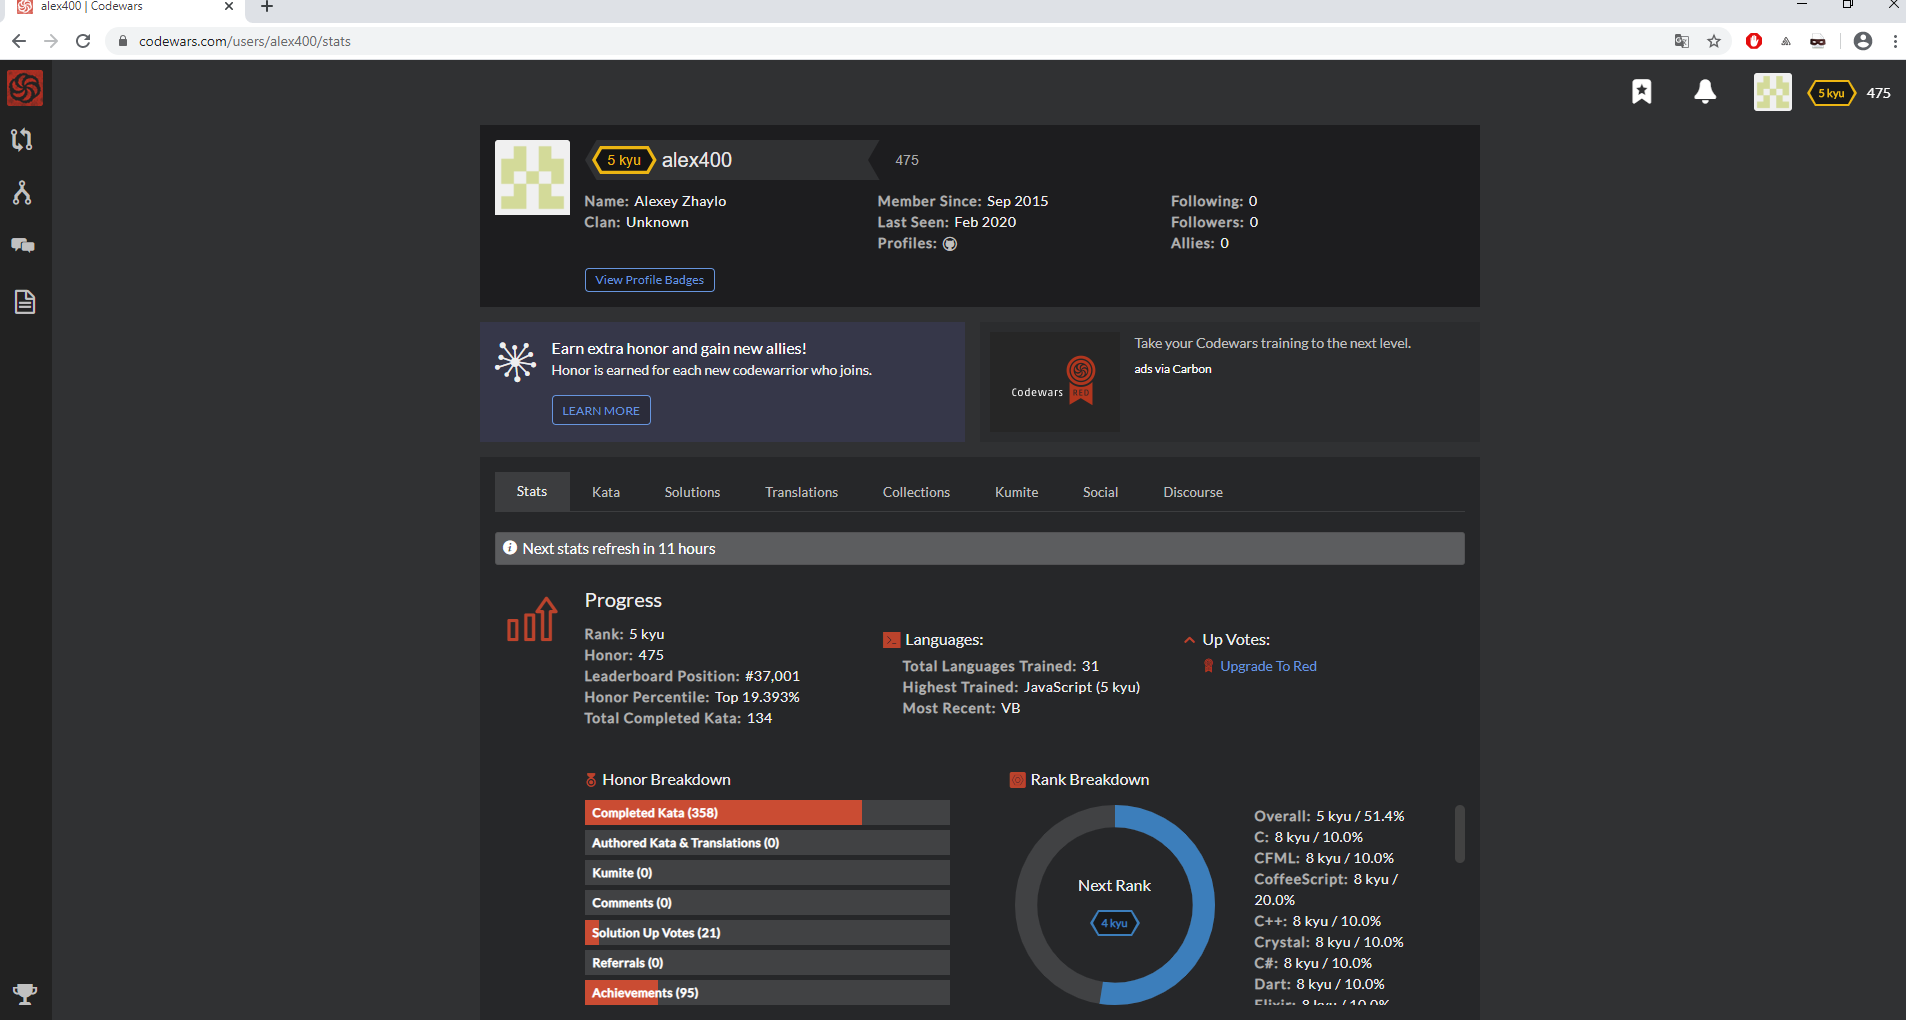This screenshot has height=1020, width=1906.
Task: Open the leaderboard trophy icon
Action: pos(25,993)
